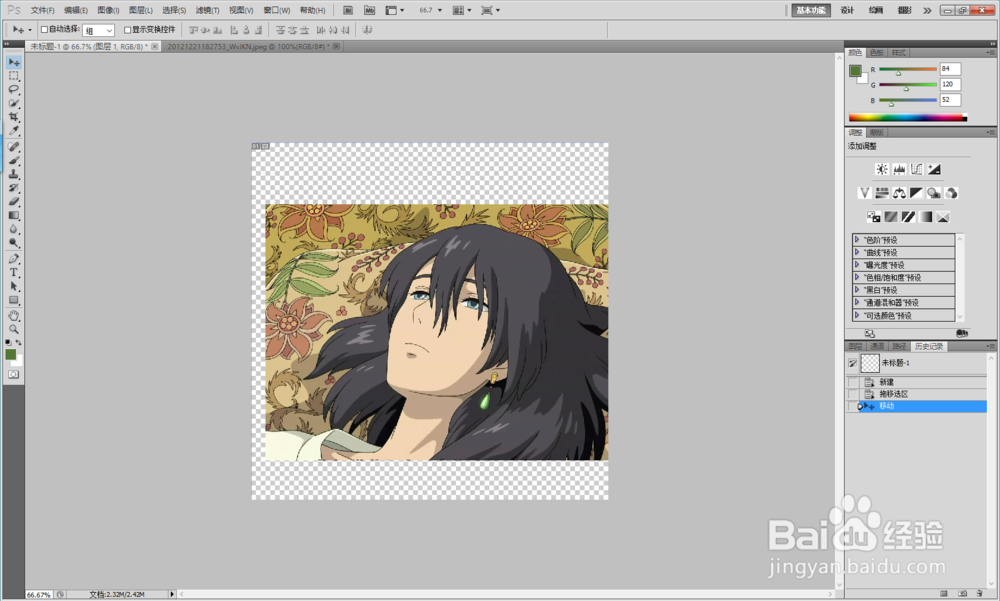Swap foreground and background colors
1000x601 pixels.
18,343
